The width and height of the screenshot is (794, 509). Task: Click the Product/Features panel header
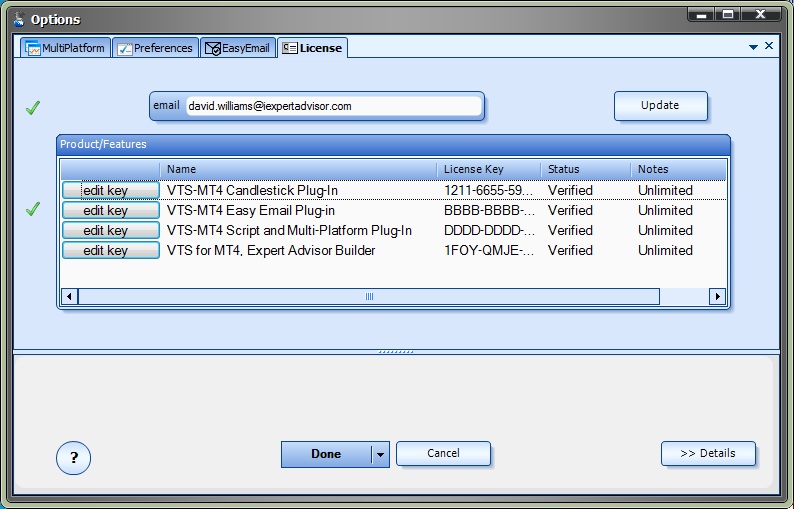[393, 144]
